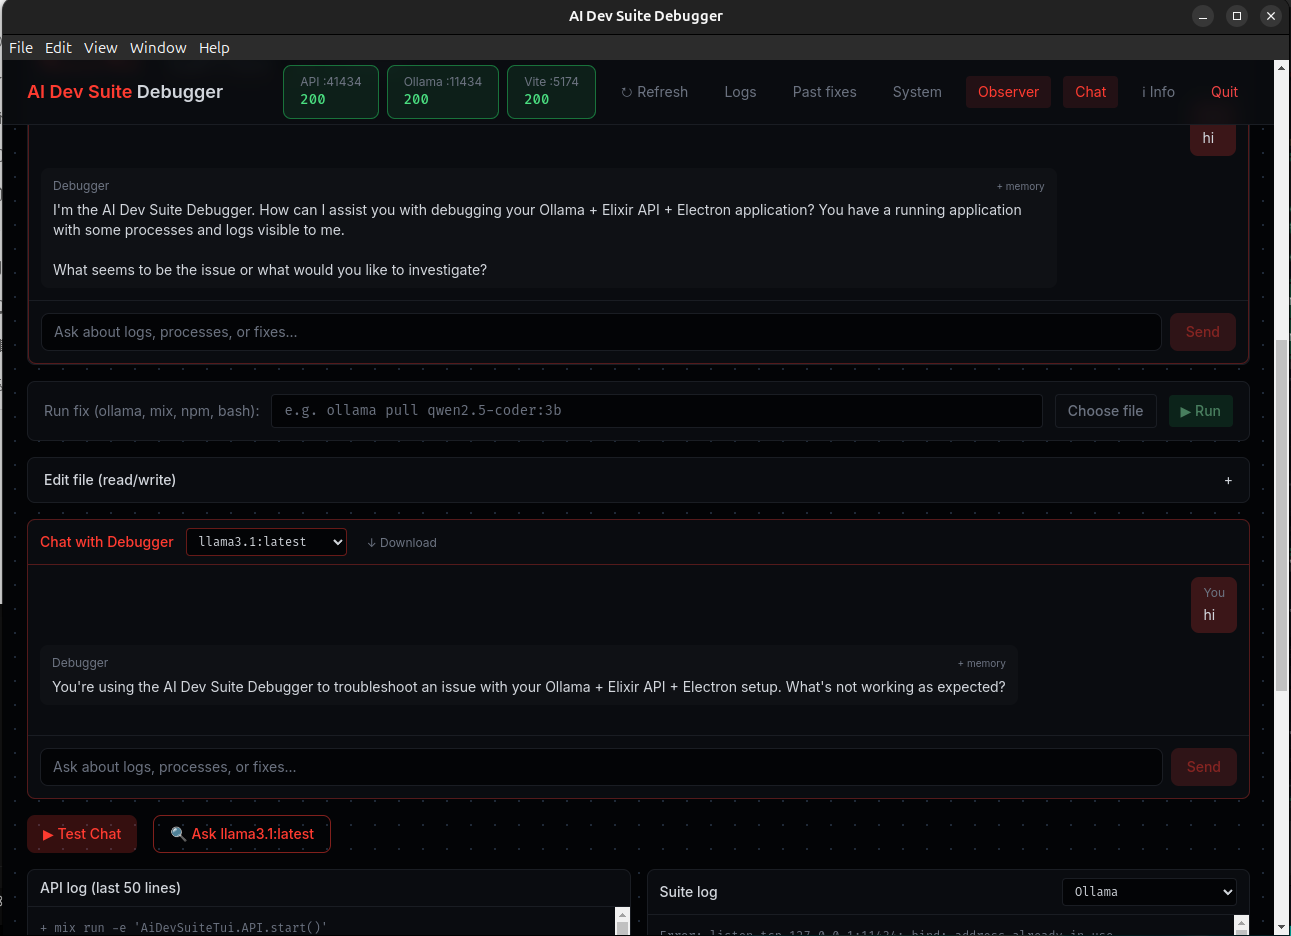This screenshot has height=936, width=1291.
Task: Check the Vite :5174 status pill
Action: [x=551, y=91]
